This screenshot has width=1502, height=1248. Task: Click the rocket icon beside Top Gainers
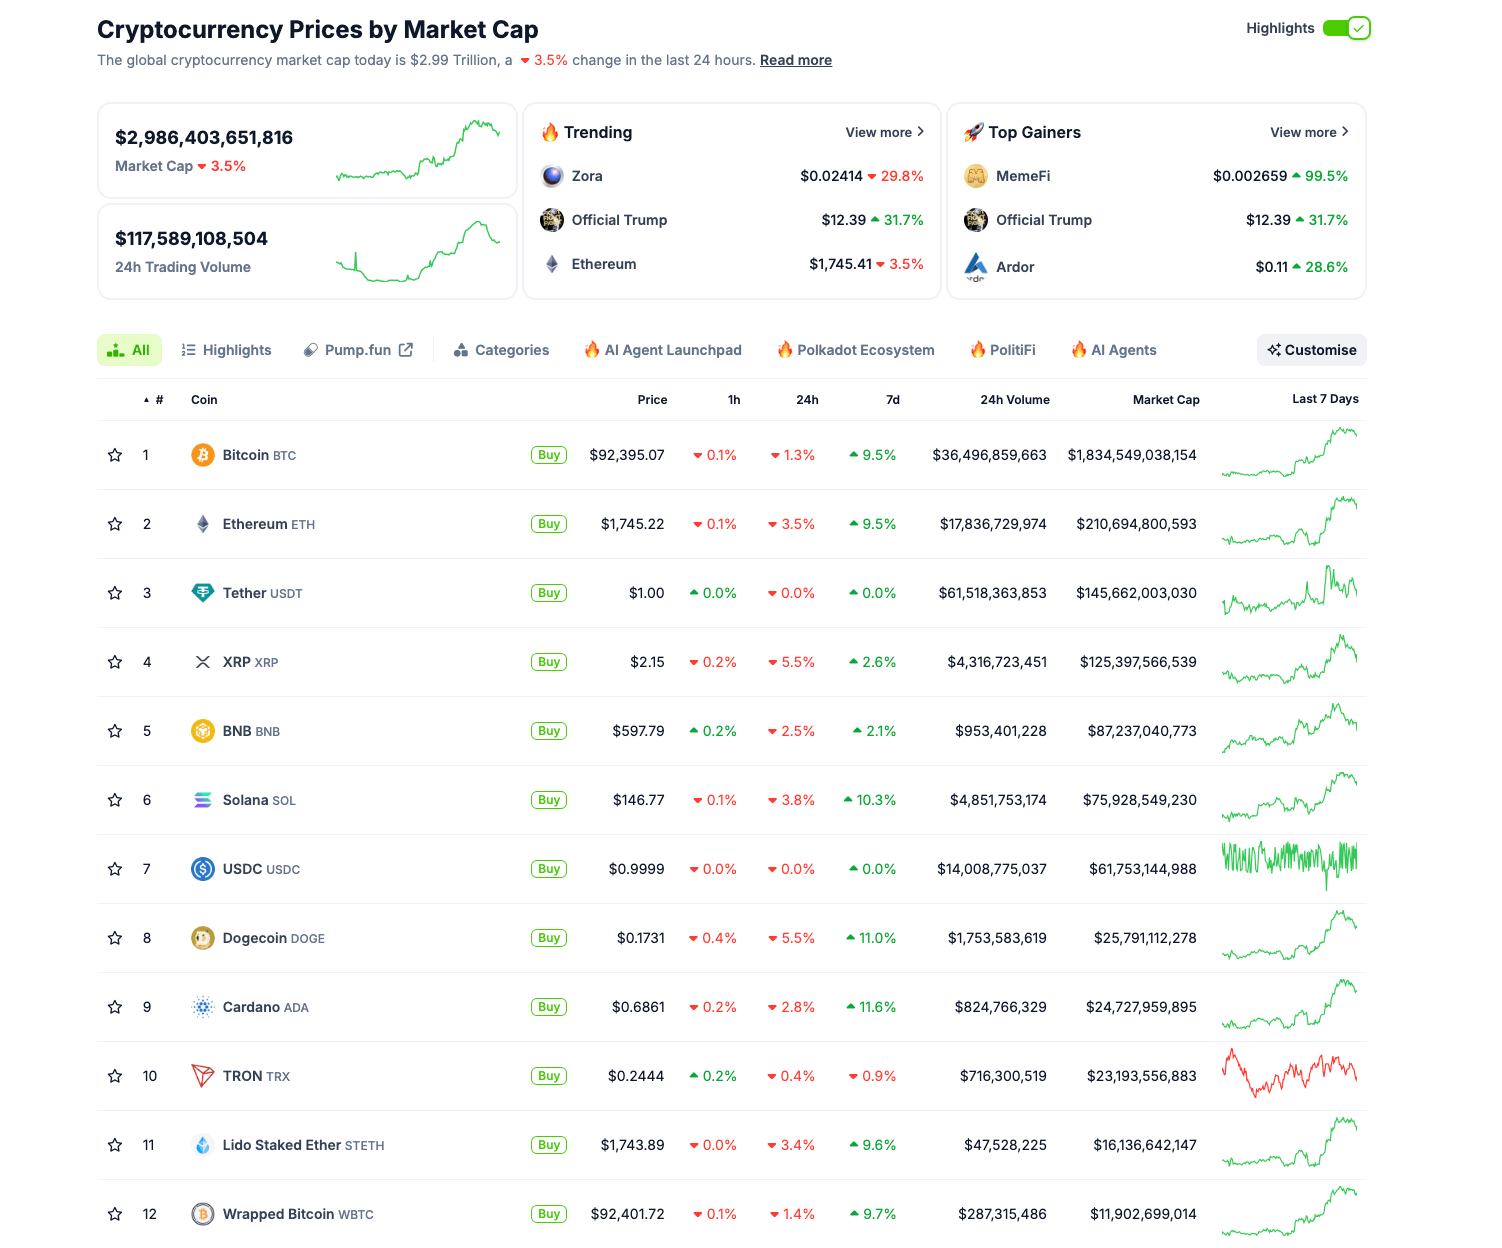973,131
